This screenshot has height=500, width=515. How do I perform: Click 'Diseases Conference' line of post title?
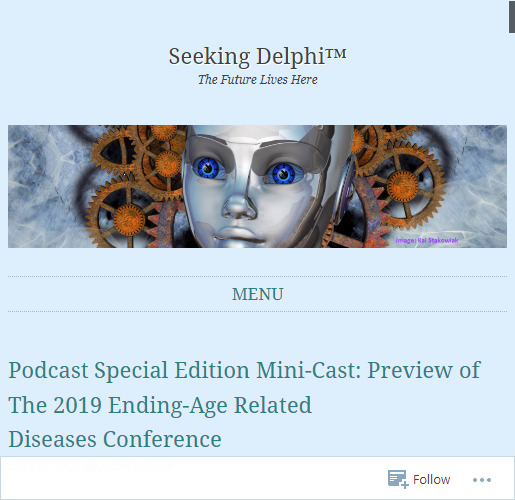(115, 439)
